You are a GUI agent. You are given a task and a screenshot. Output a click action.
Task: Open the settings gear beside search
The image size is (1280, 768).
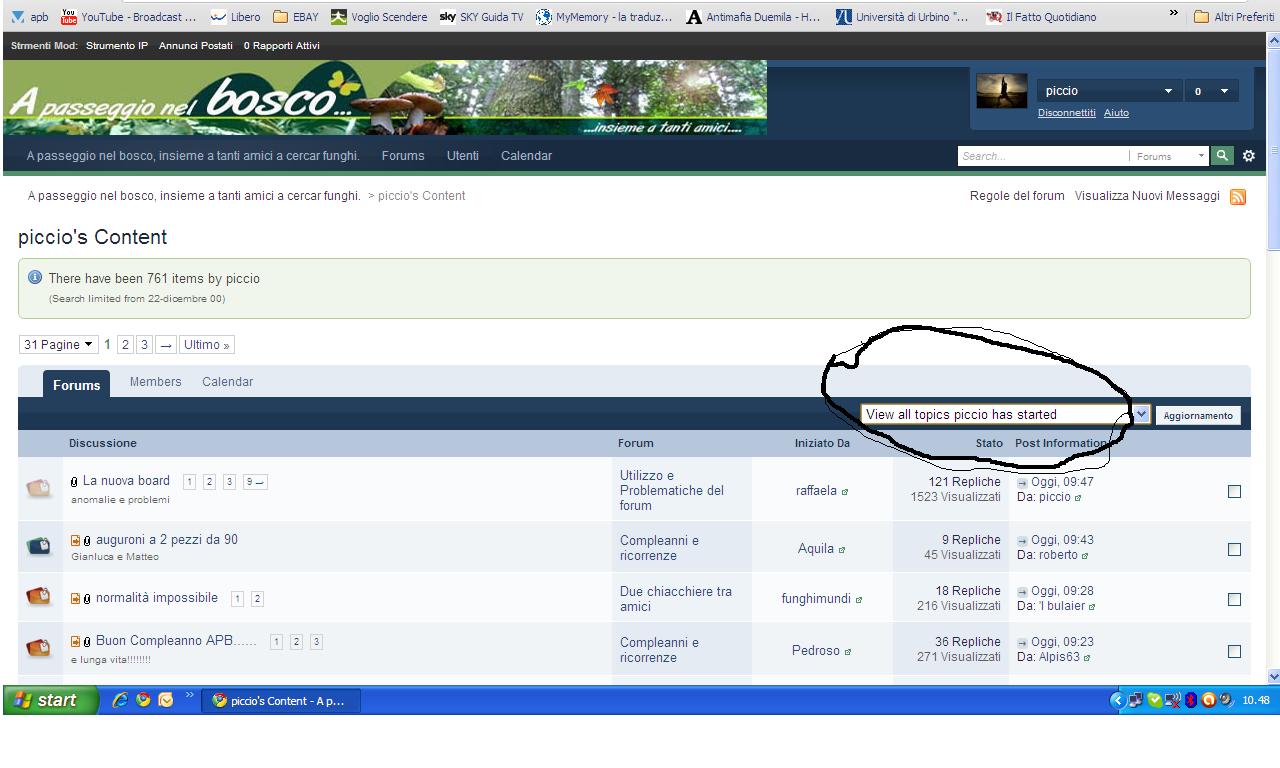(1248, 156)
